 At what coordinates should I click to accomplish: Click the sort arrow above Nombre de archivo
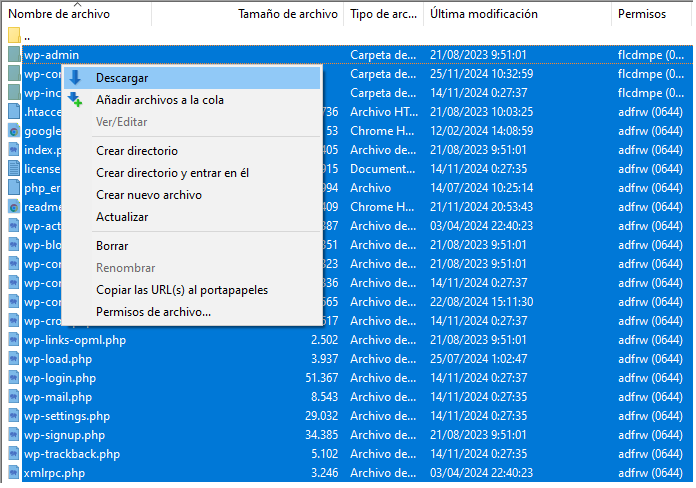pyautogui.click(x=77, y=4)
